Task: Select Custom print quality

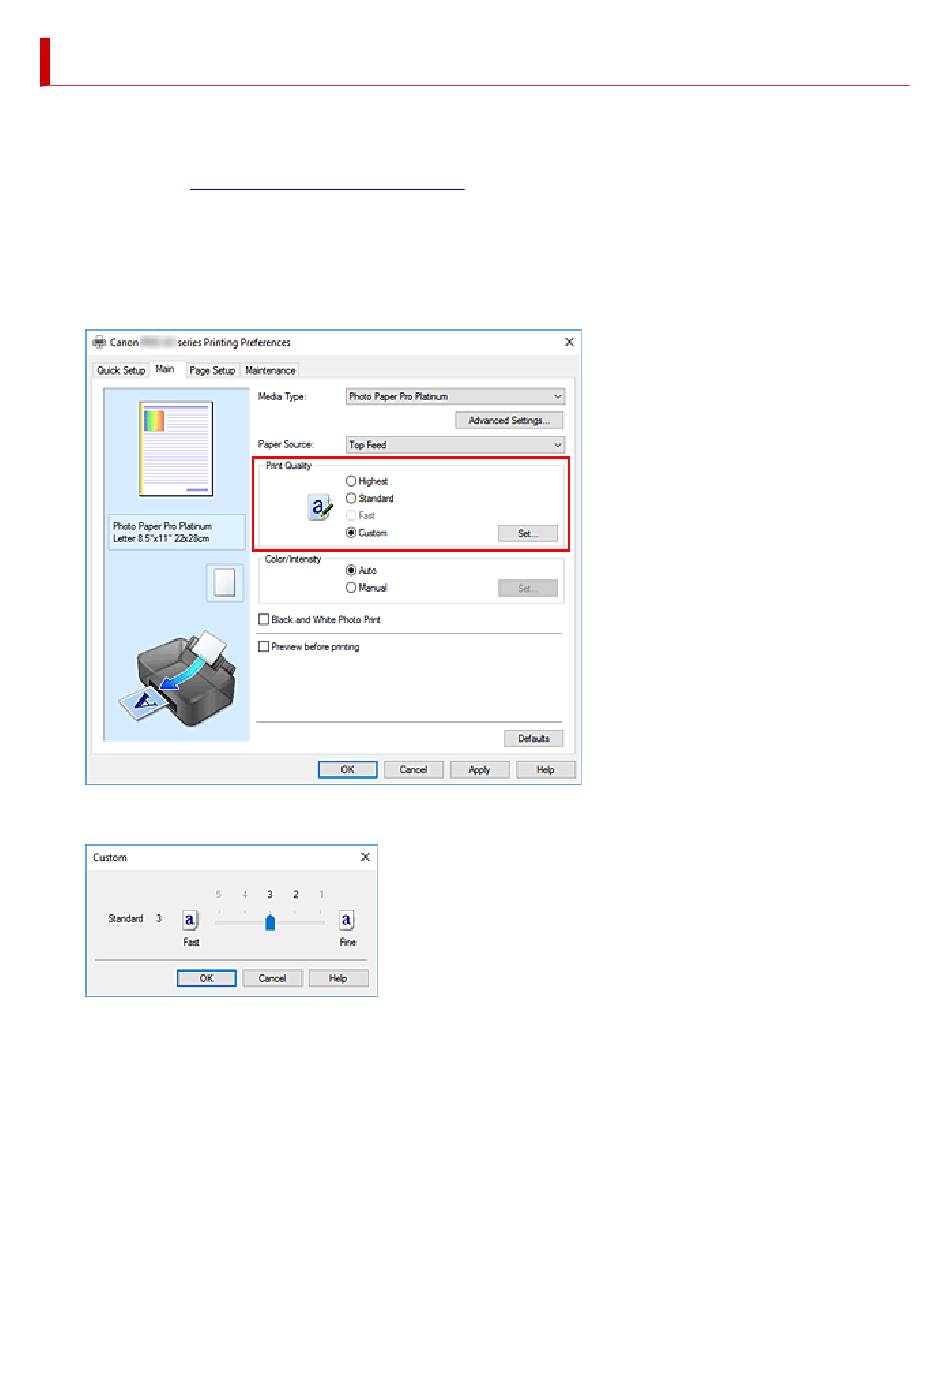Action: tap(367, 533)
